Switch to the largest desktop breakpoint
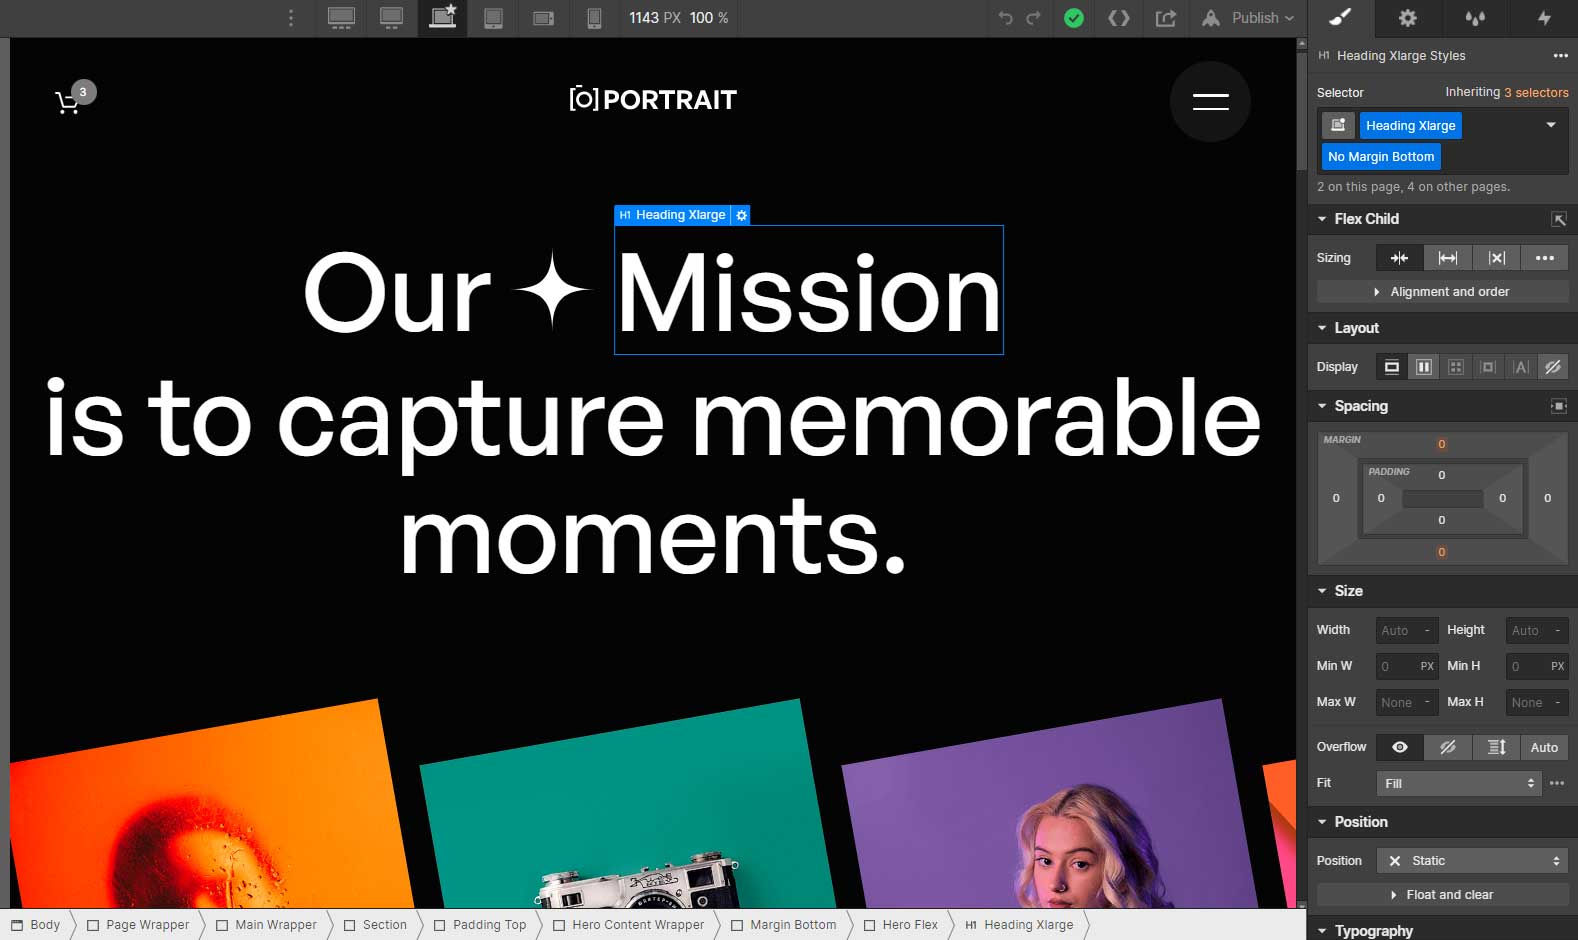Viewport: 1578px width, 940px height. pos(341,18)
